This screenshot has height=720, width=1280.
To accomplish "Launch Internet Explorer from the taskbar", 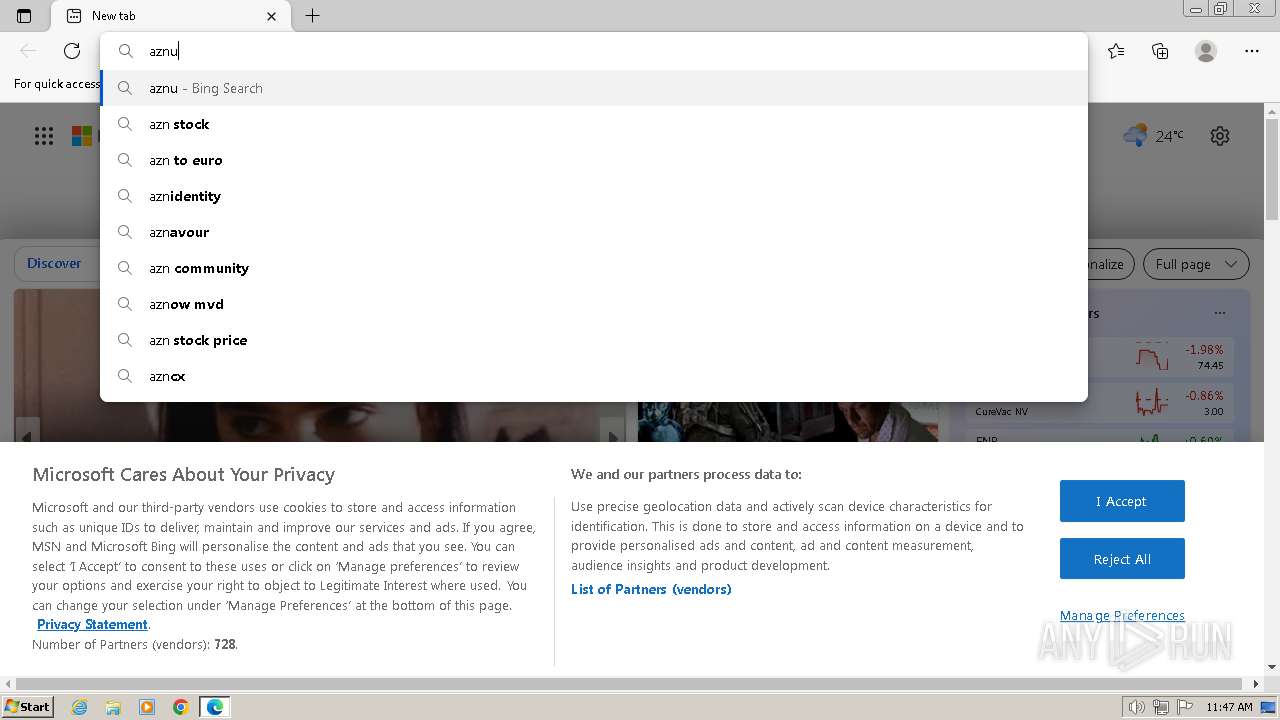I will 80,707.
